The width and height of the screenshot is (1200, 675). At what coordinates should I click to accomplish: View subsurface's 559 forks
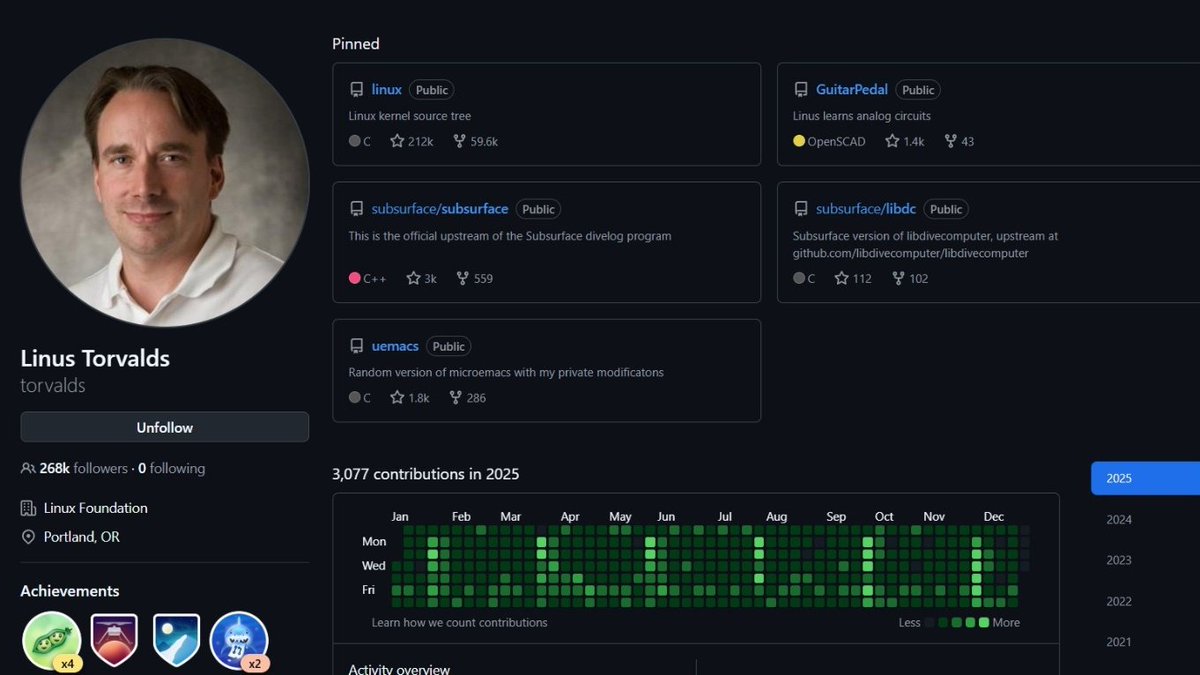point(474,278)
